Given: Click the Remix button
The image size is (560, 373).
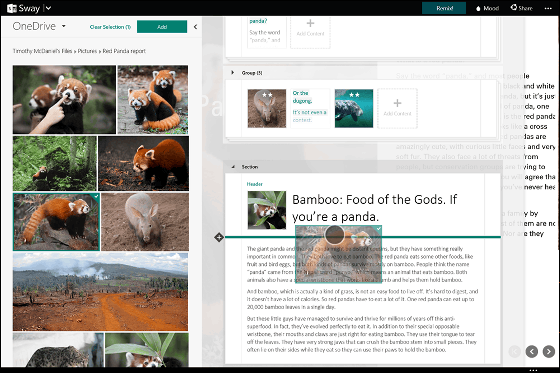Looking at the screenshot, I should coord(444,8).
